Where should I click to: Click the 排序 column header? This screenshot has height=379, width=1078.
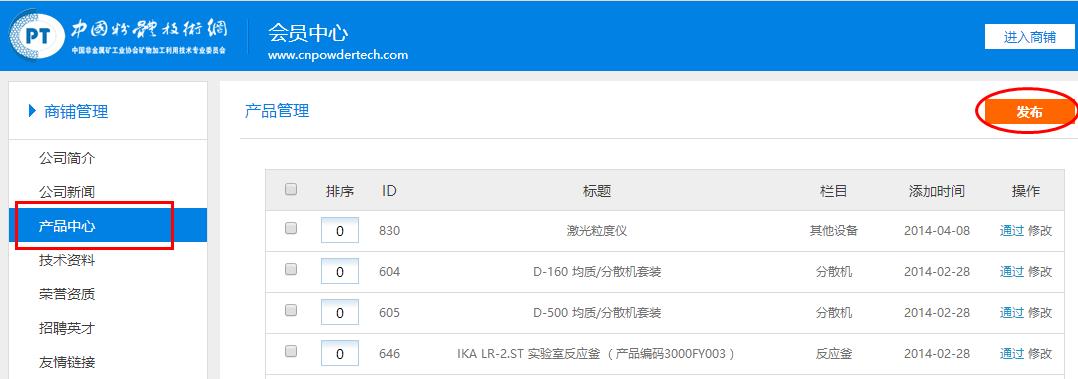(340, 191)
